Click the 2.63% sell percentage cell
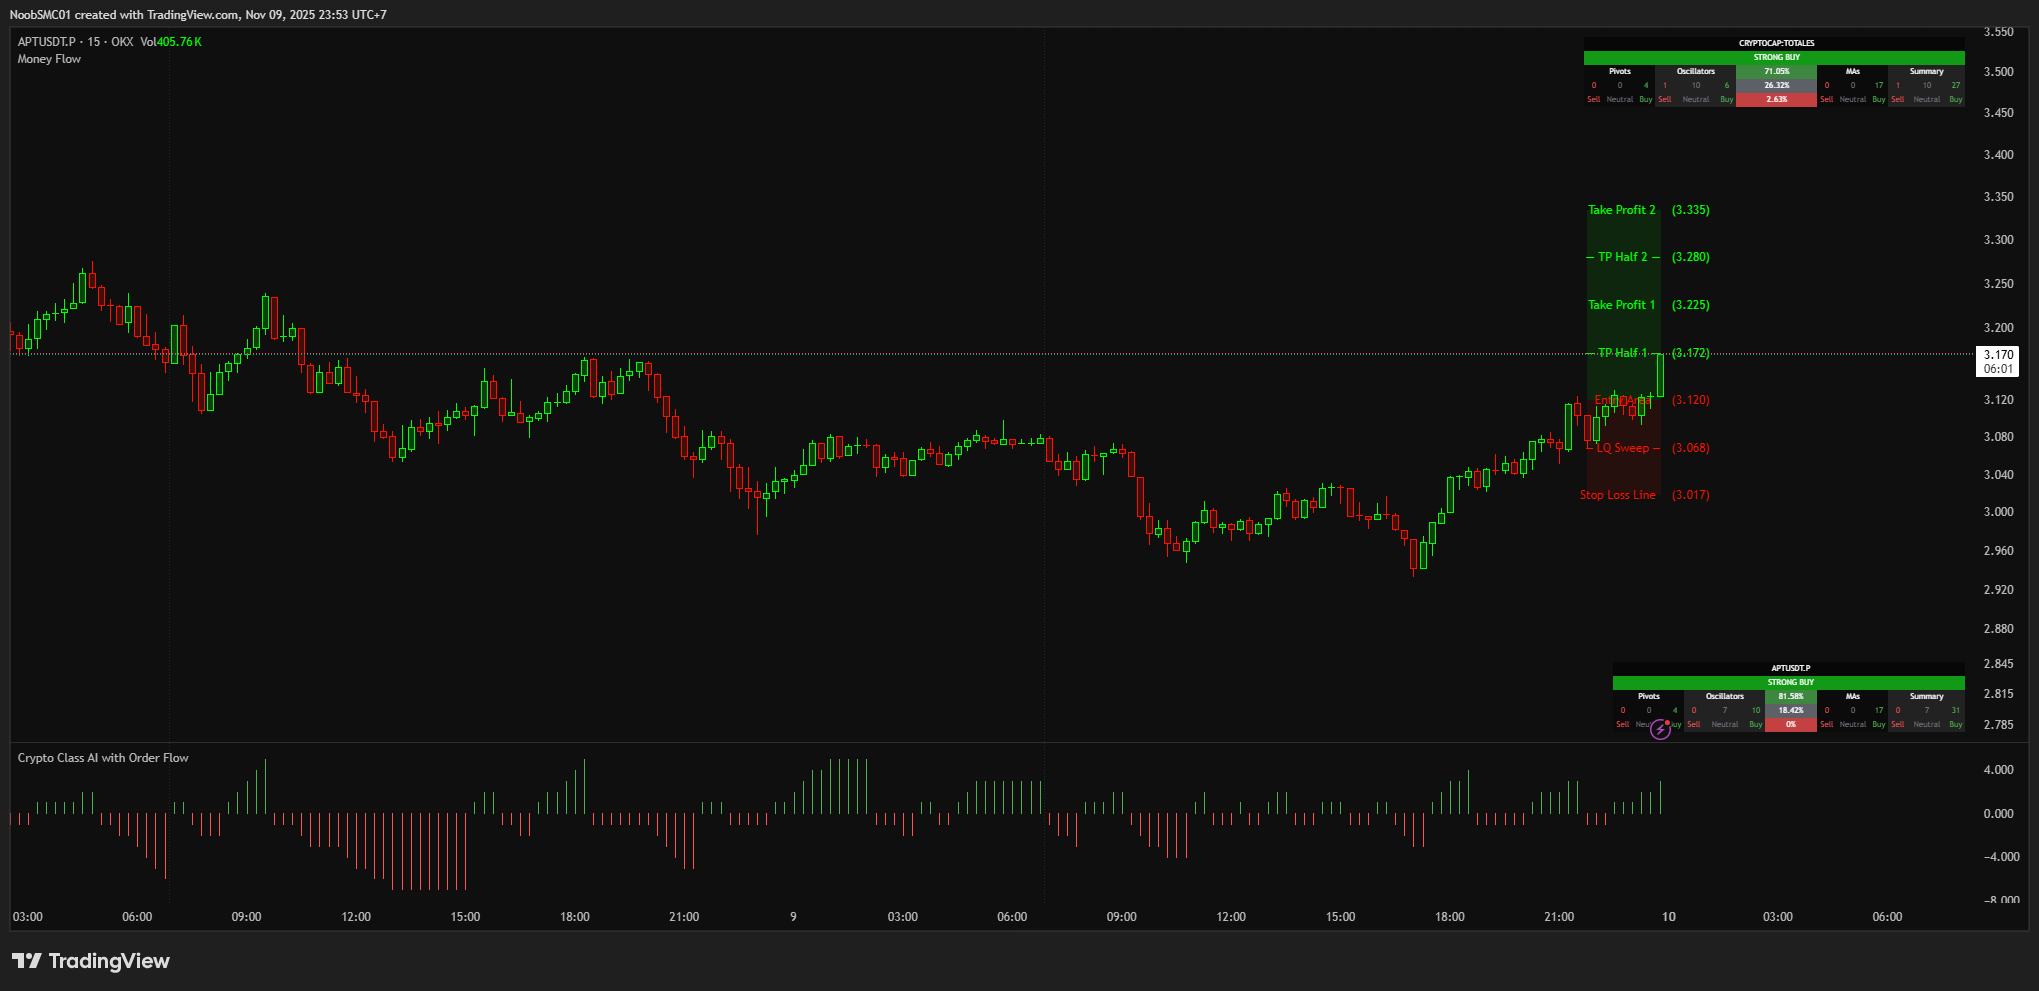The width and height of the screenshot is (2039, 991). click(1776, 99)
